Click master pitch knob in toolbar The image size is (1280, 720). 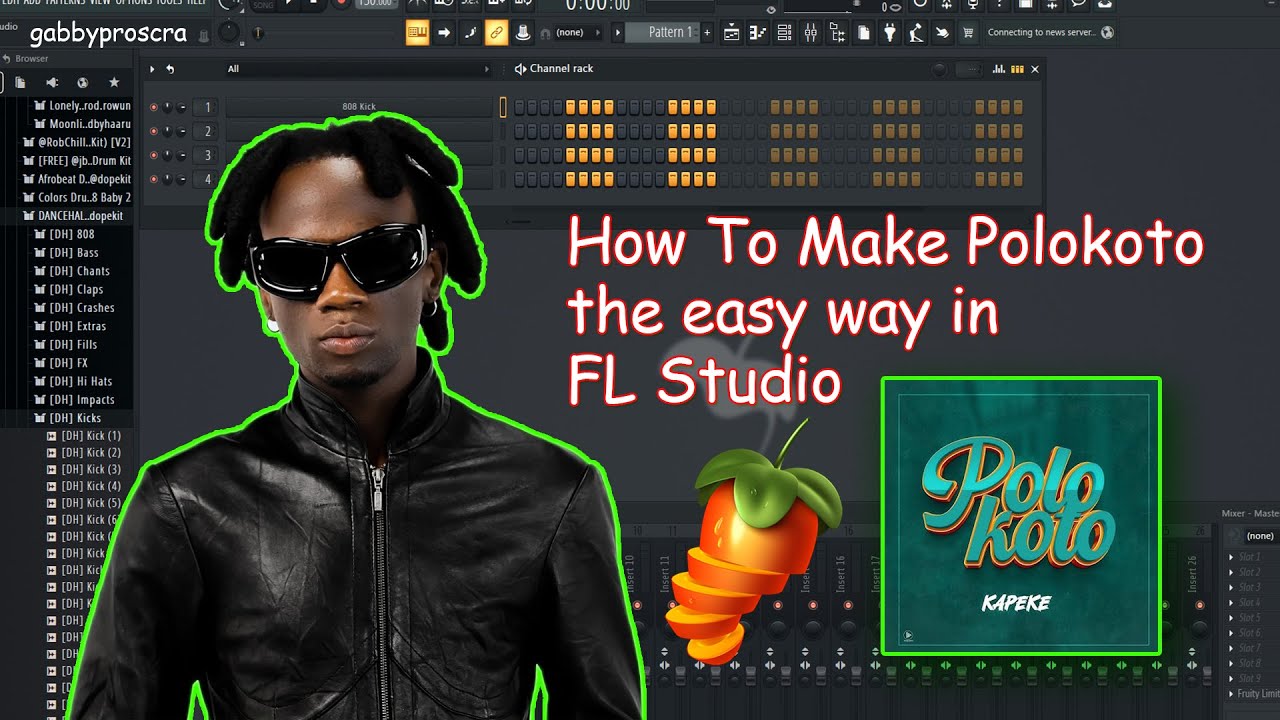pos(229,33)
